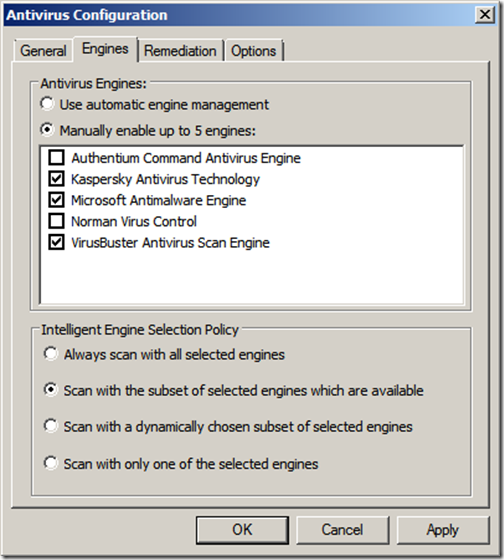Screen dimensions: 504x560
Task: Disable Microsoft Antimalware Engine checkbox
Action: point(56,200)
